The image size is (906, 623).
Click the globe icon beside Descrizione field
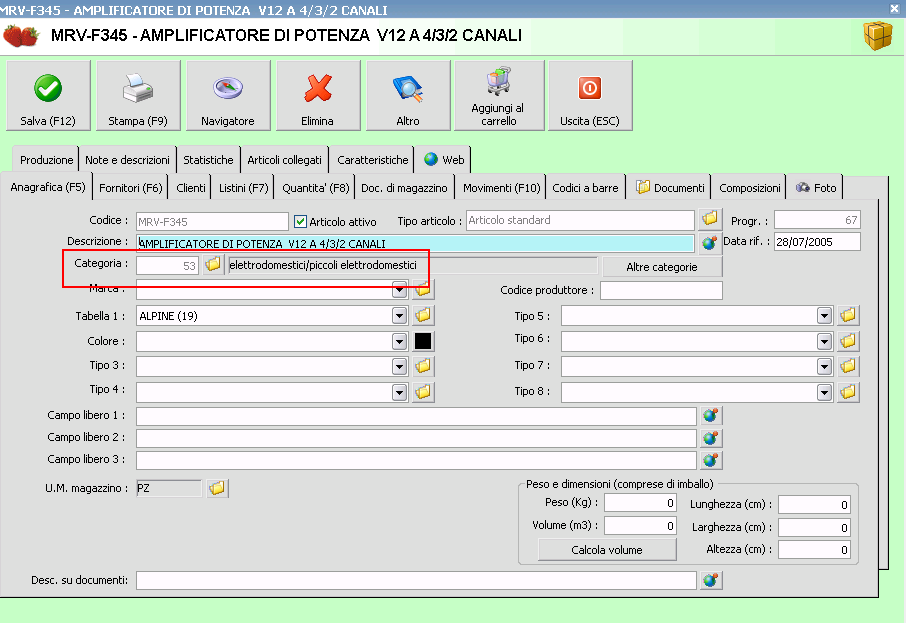coord(710,243)
